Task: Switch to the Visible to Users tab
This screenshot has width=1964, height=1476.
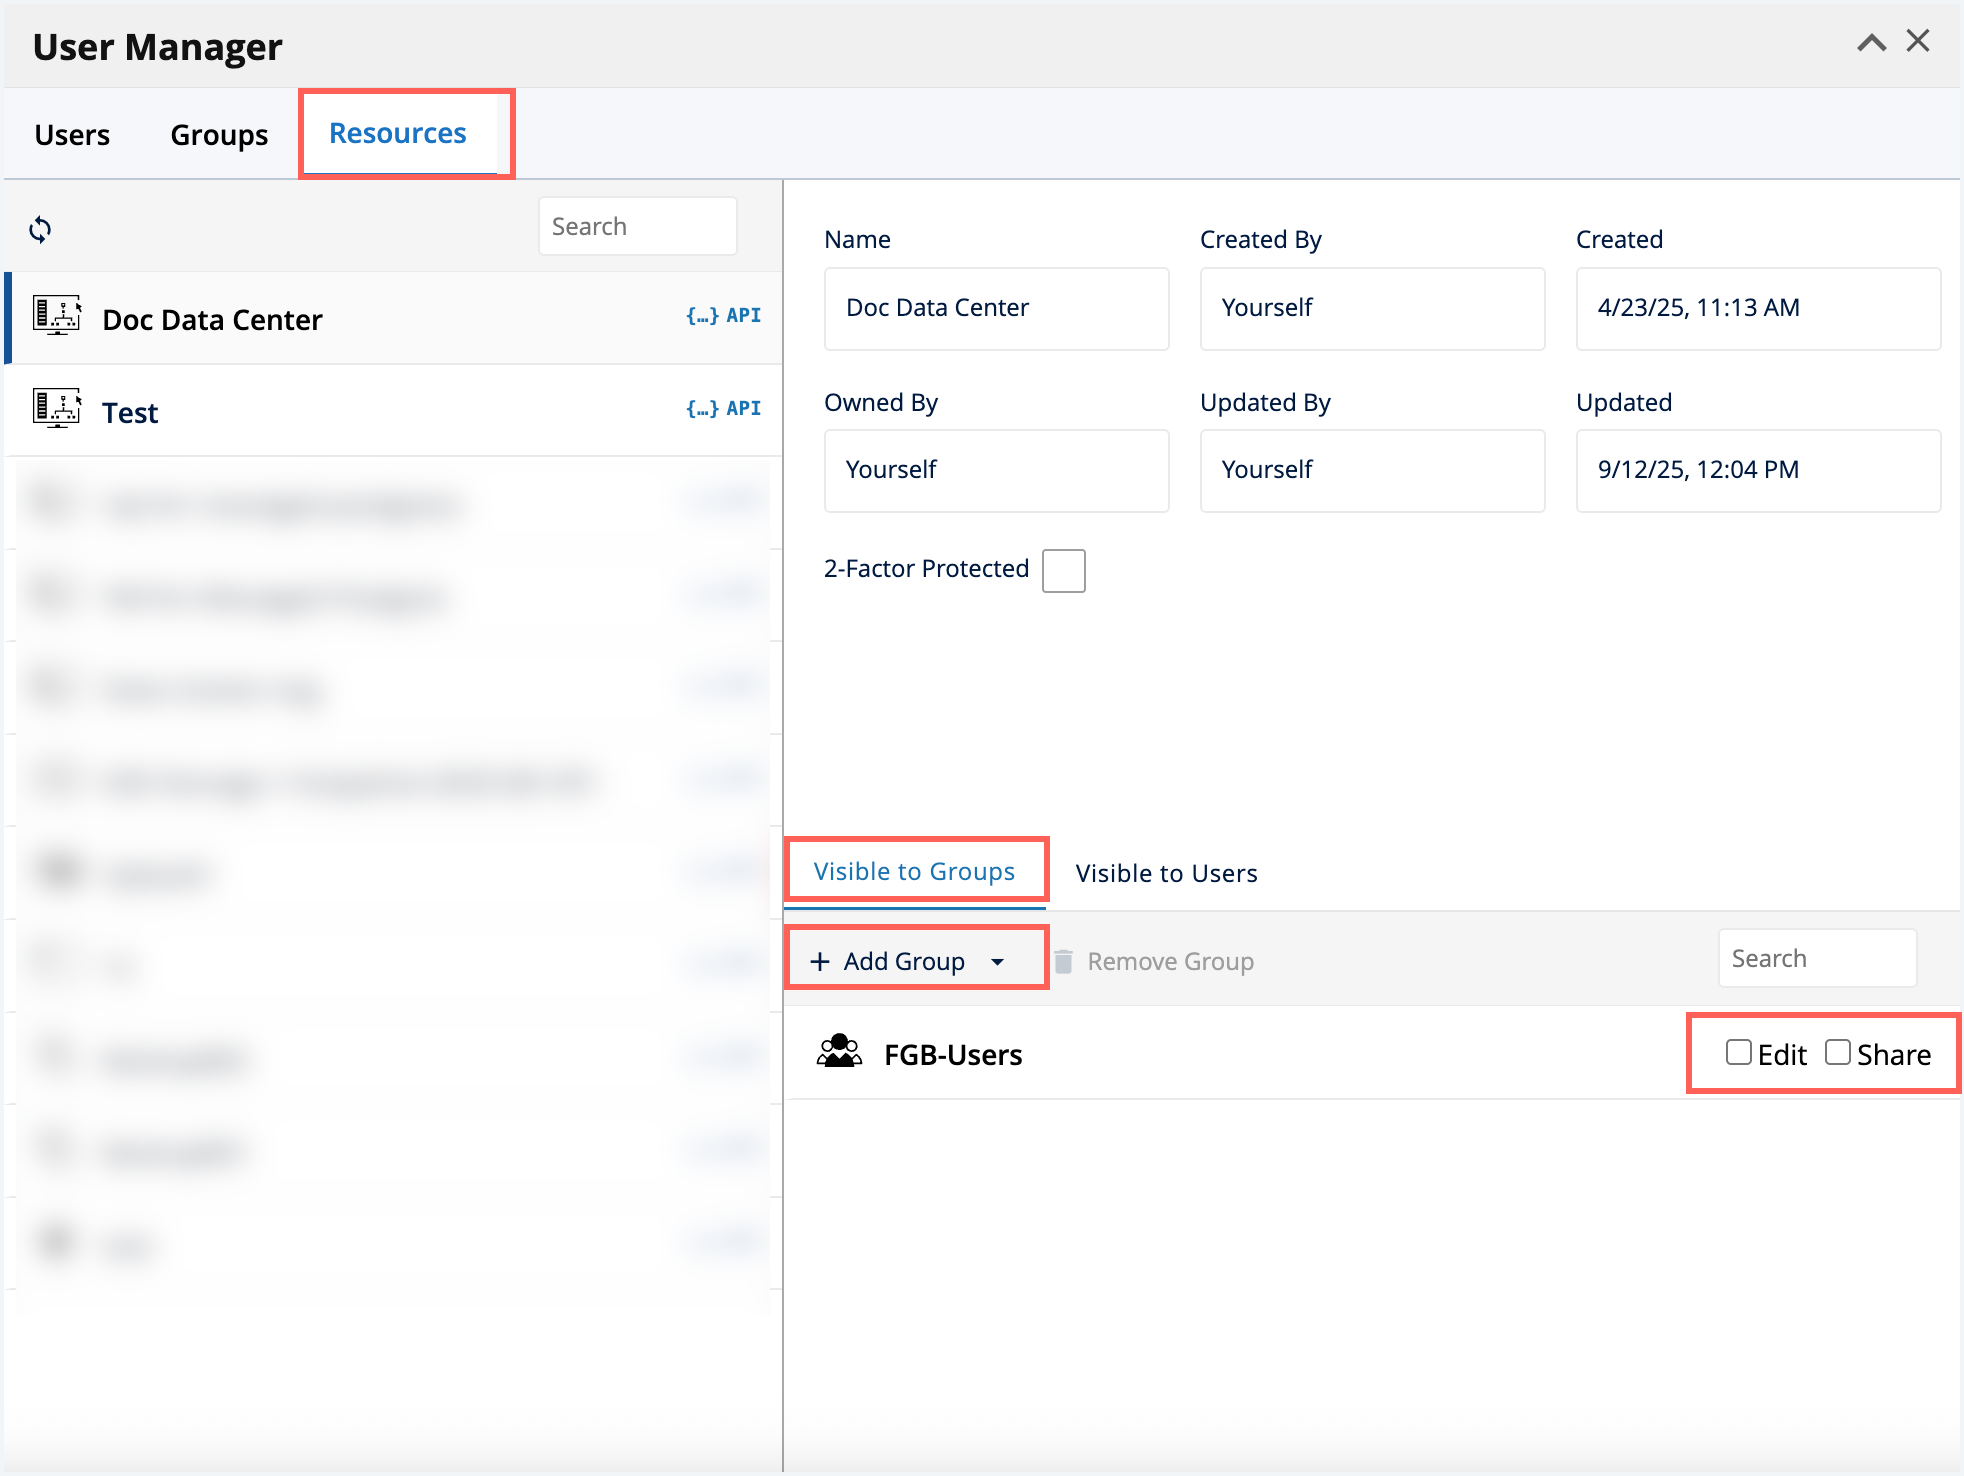Action: click(1166, 872)
